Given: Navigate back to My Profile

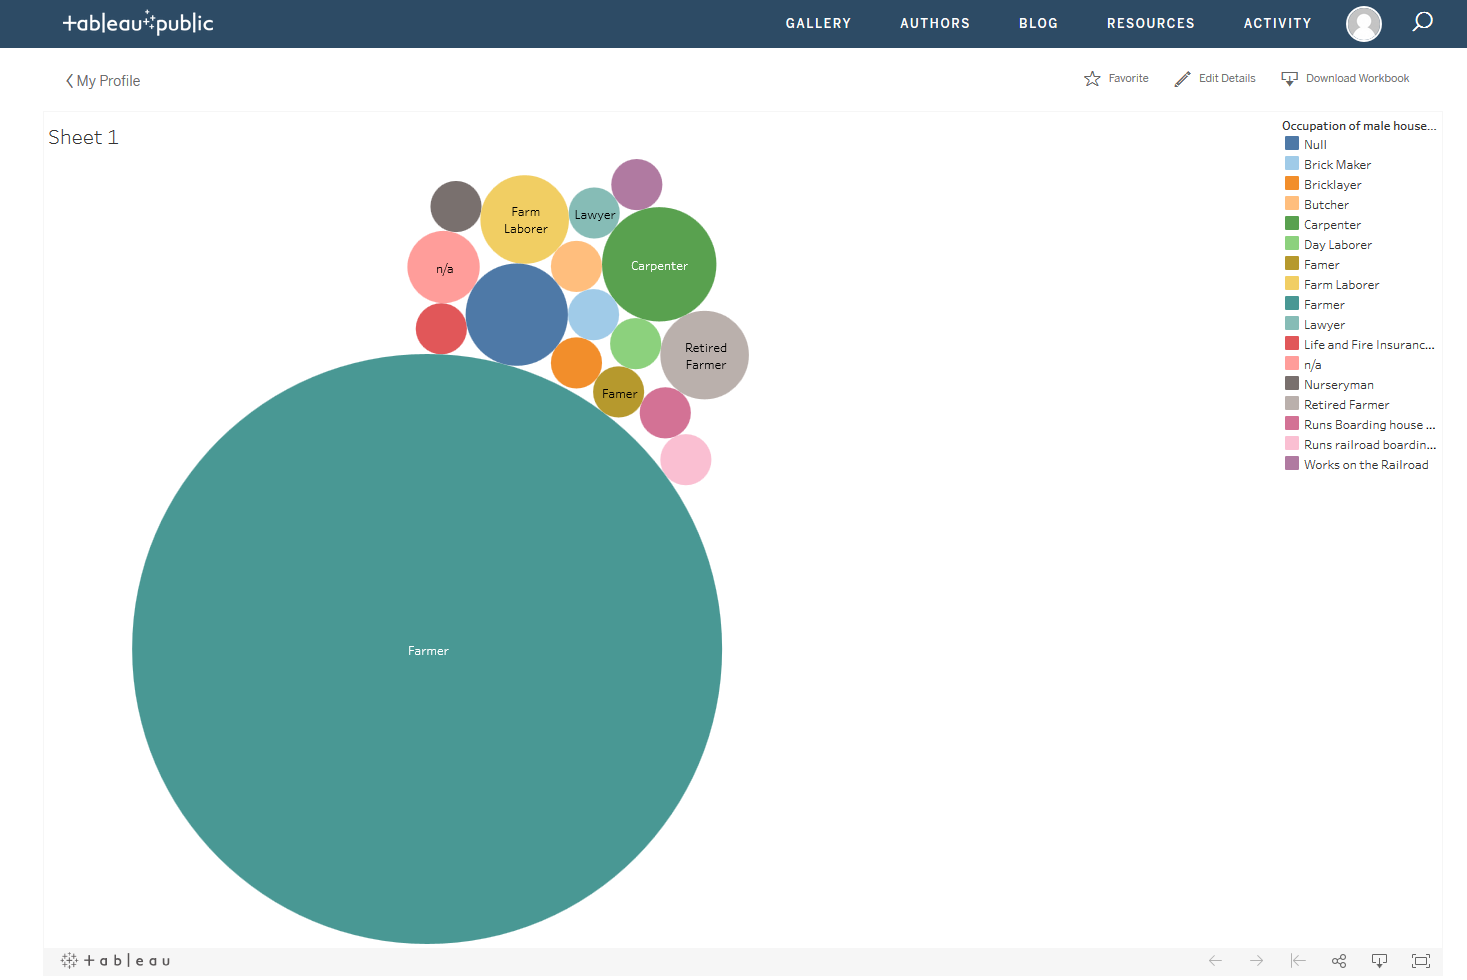Looking at the screenshot, I should tap(103, 81).
